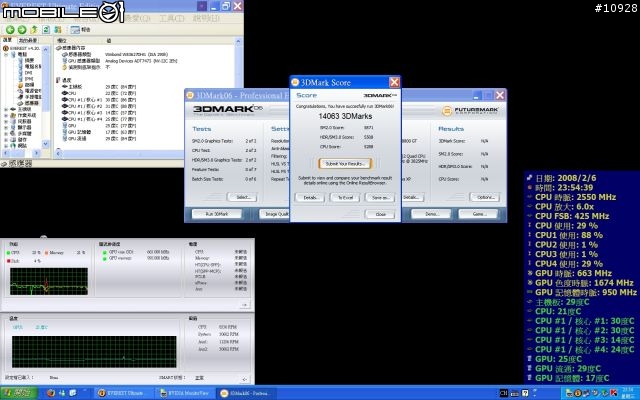
Task: Expand the Operating System node in EVEREST tree
Action: click(x=6, y=116)
